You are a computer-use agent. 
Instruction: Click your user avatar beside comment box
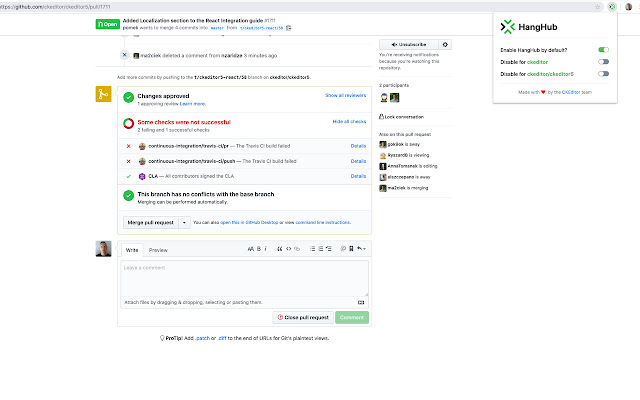(104, 249)
